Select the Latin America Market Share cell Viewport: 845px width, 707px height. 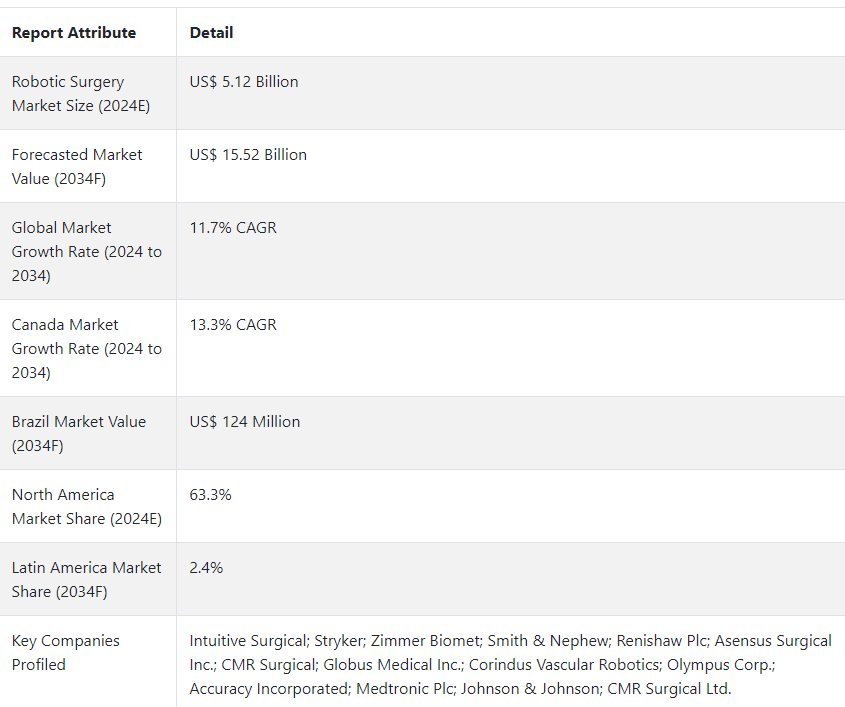pyautogui.click(x=86, y=579)
